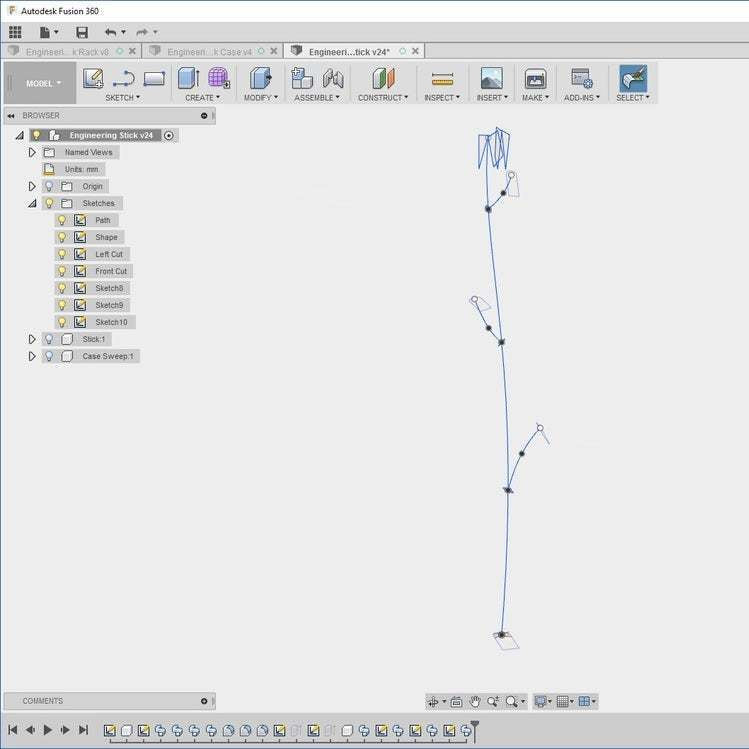Select the Extrude tool under Create
The height and width of the screenshot is (749, 749).
click(187, 78)
